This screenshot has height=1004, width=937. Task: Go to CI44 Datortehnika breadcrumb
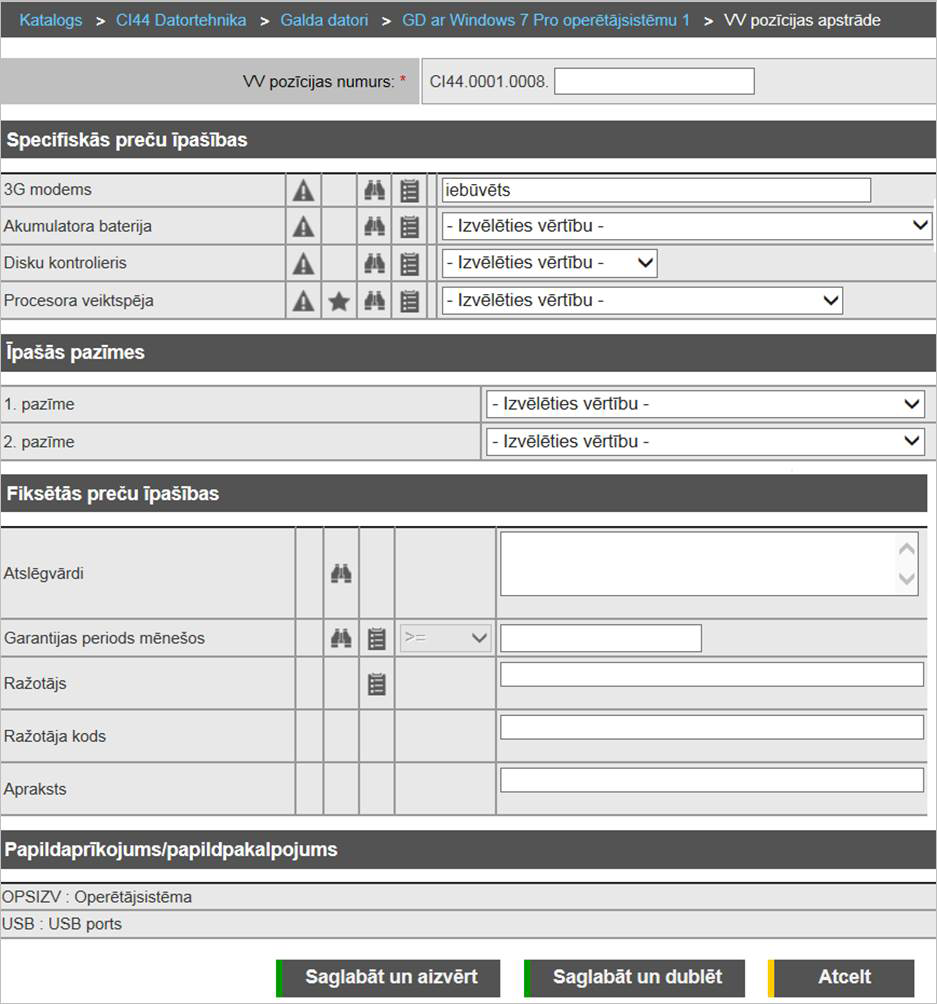coord(182,20)
